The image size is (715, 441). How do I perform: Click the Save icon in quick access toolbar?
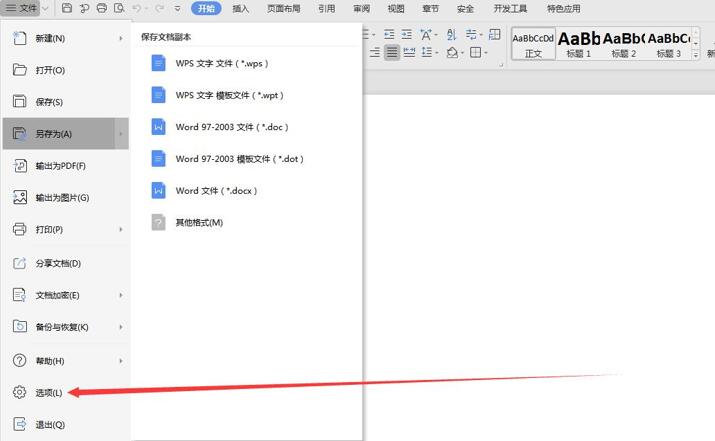pos(67,8)
